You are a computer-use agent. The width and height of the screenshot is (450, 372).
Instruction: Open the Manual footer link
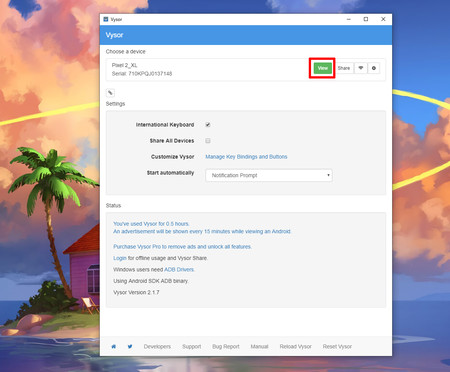click(259, 347)
